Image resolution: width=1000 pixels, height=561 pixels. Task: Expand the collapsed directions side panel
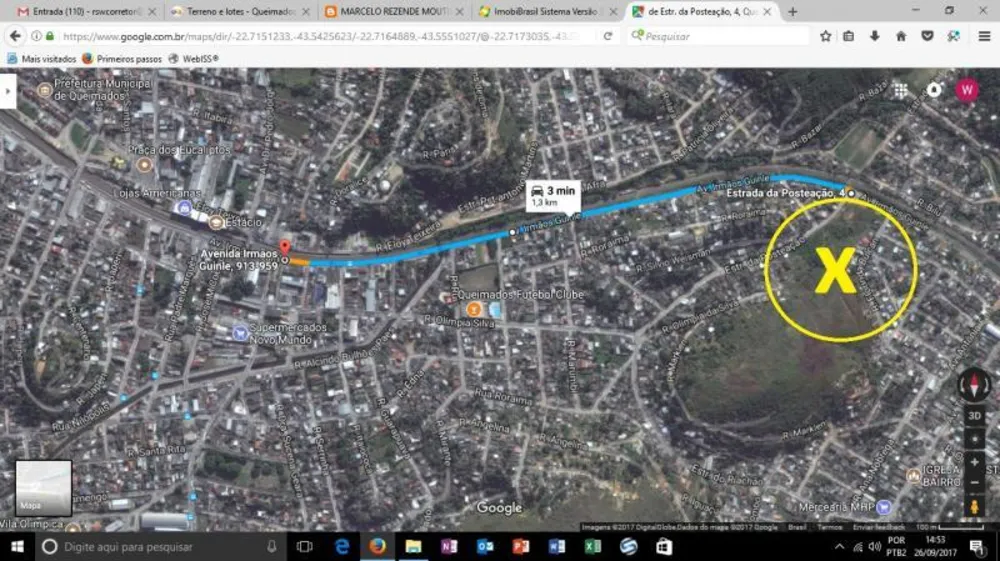pyautogui.click(x=8, y=91)
